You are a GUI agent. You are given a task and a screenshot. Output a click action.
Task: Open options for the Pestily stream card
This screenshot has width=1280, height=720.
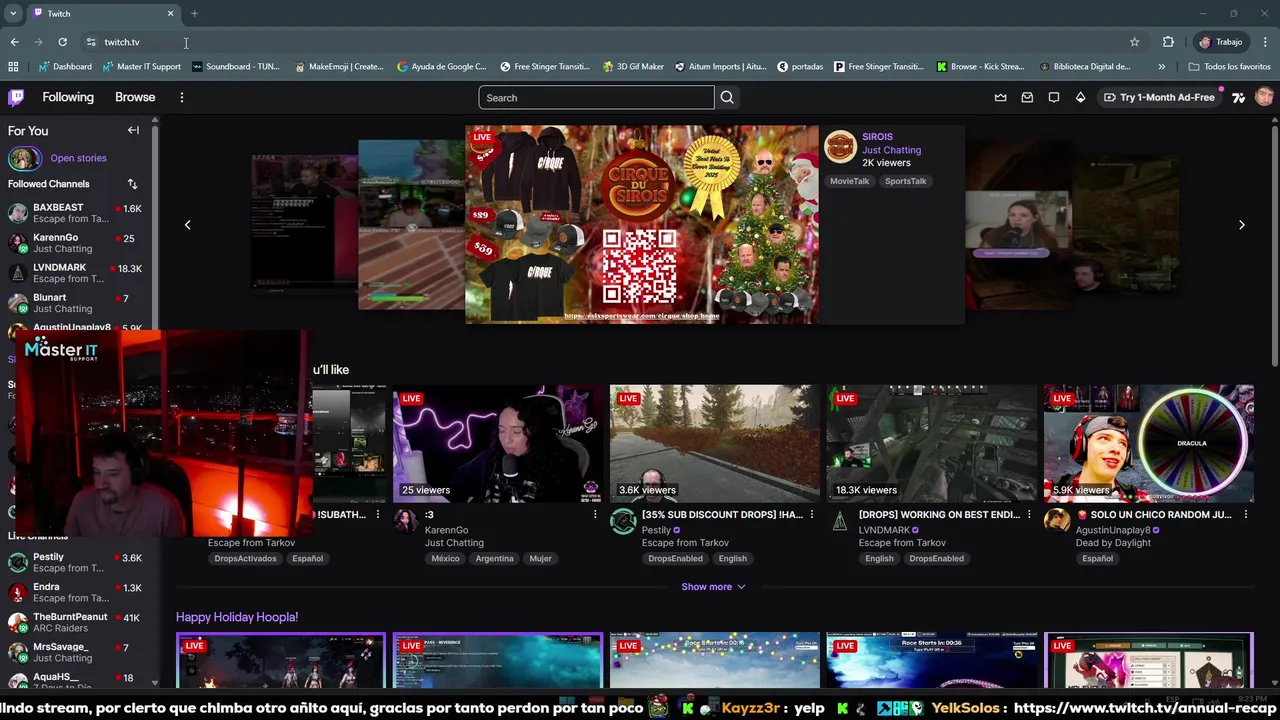point(812,515)
